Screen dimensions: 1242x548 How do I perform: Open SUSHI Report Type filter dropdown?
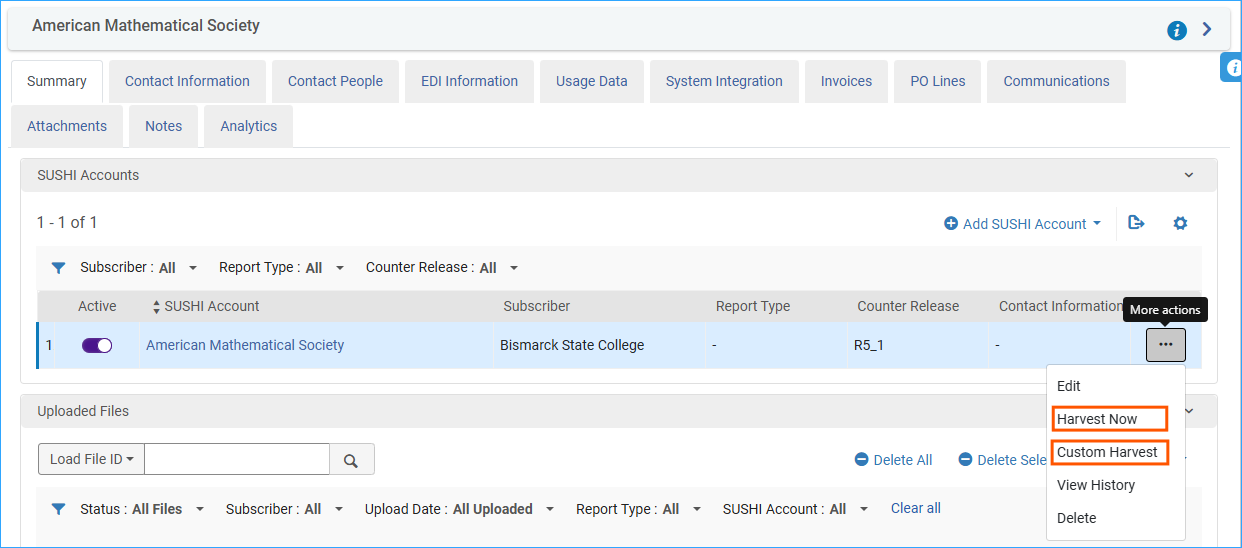pyautogui.click(x=282, y=268)
